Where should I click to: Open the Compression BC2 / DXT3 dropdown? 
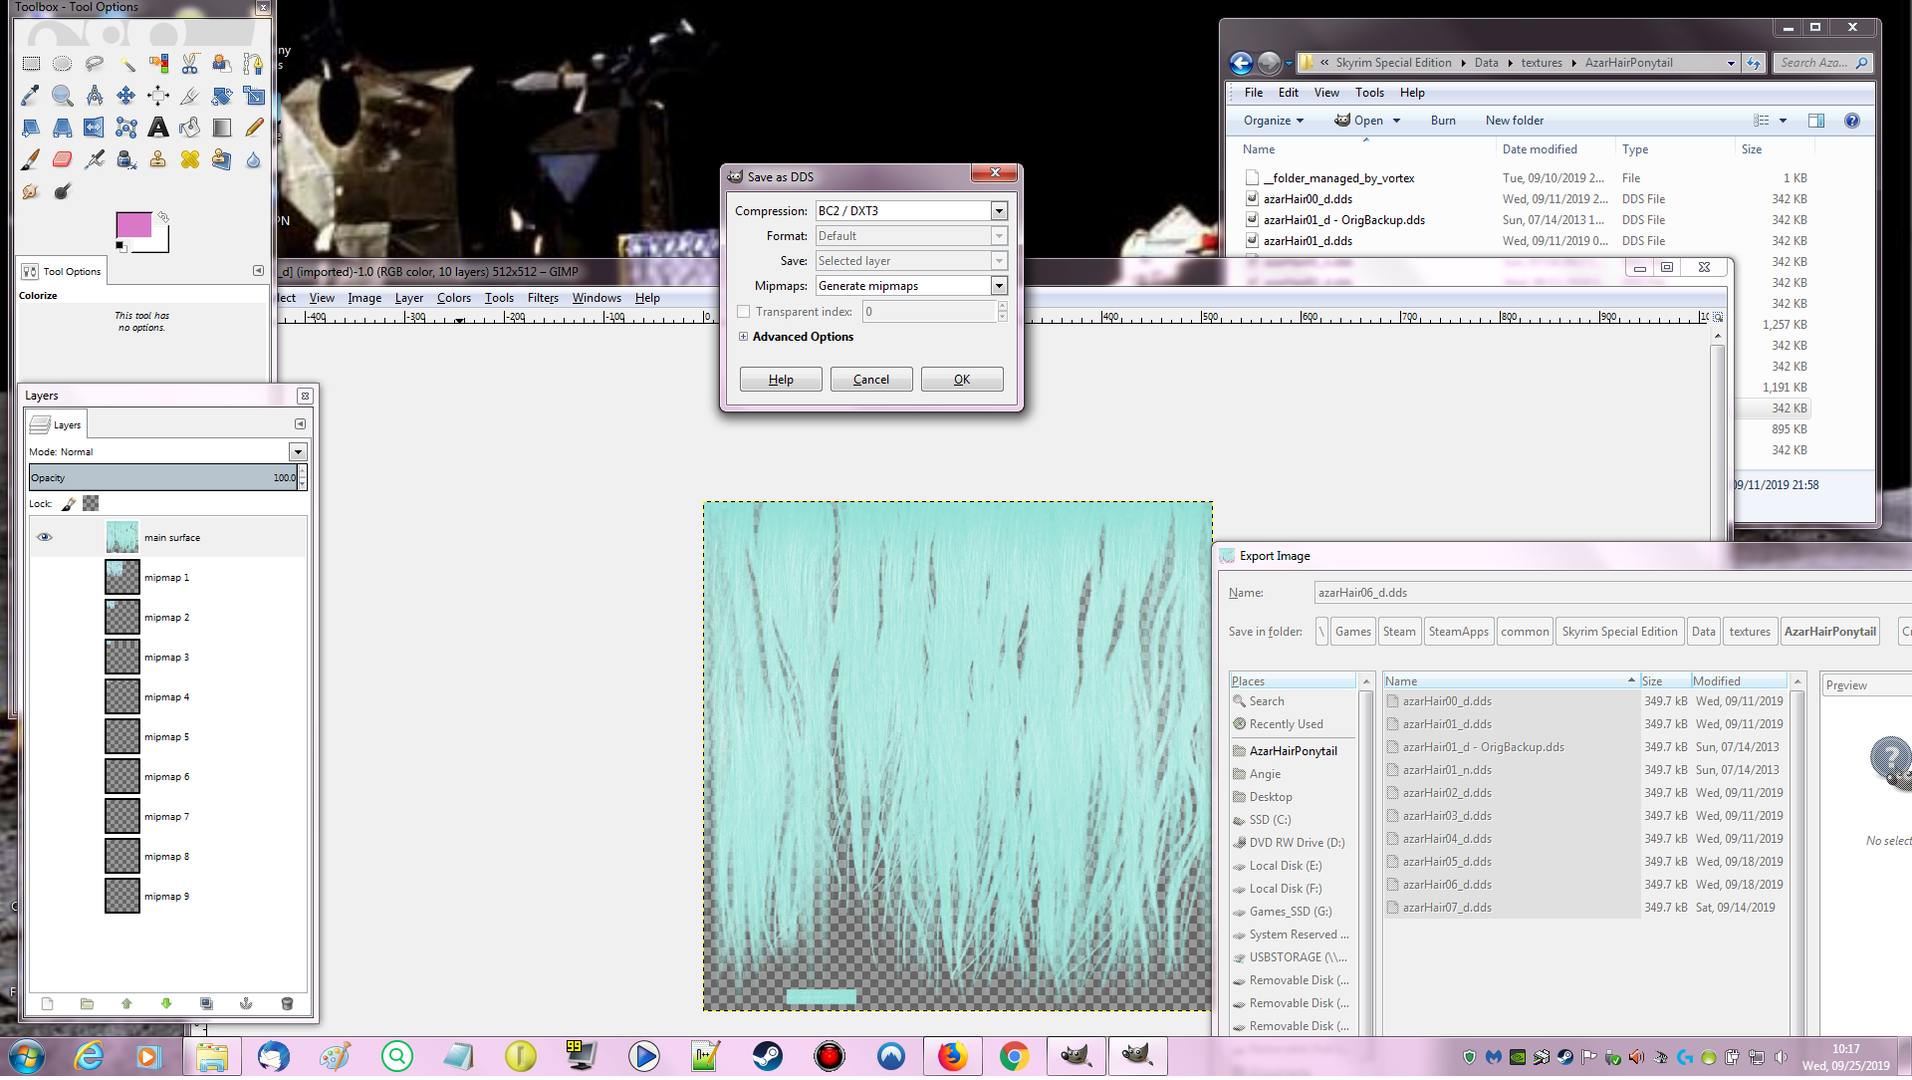[998, 211]
